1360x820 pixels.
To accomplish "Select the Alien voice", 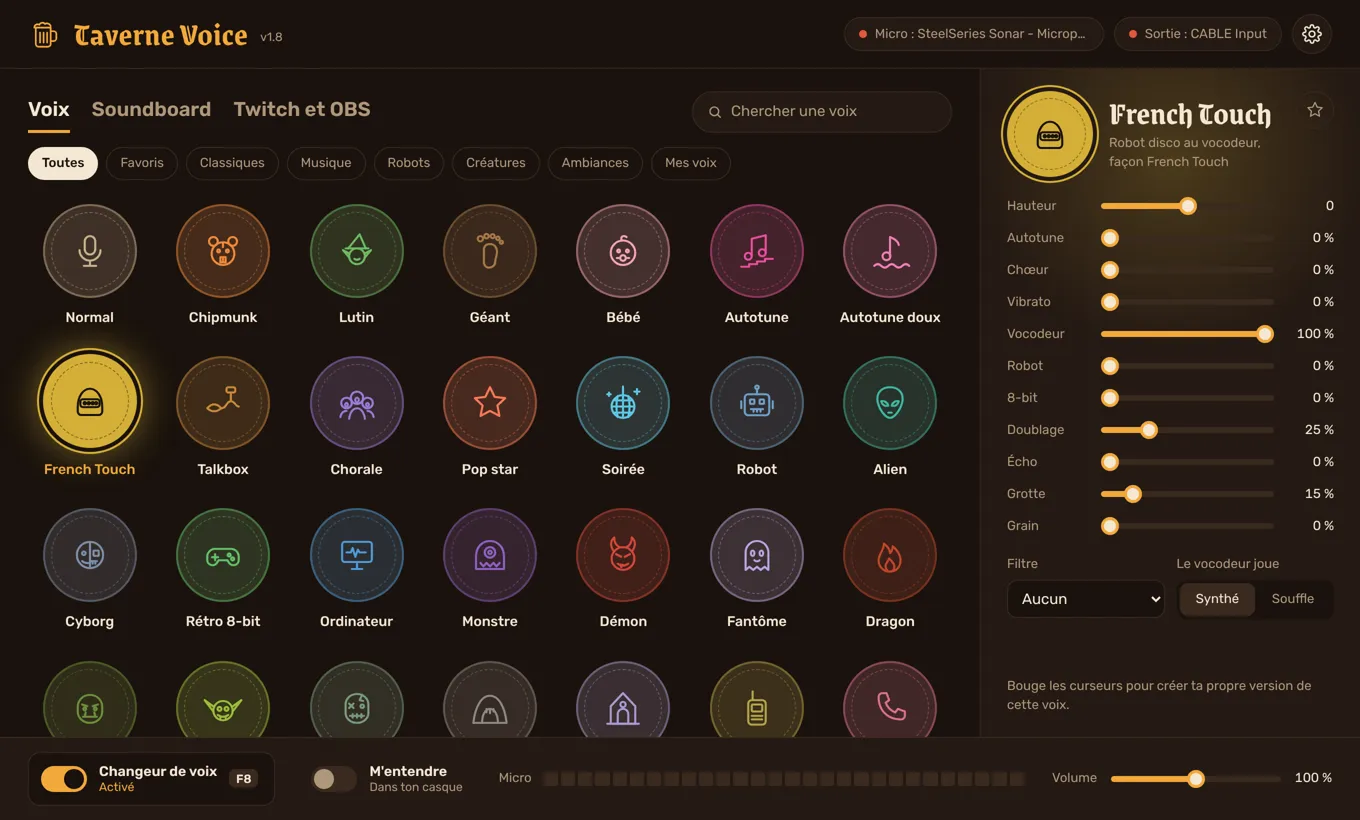I will tap(890, 403).
